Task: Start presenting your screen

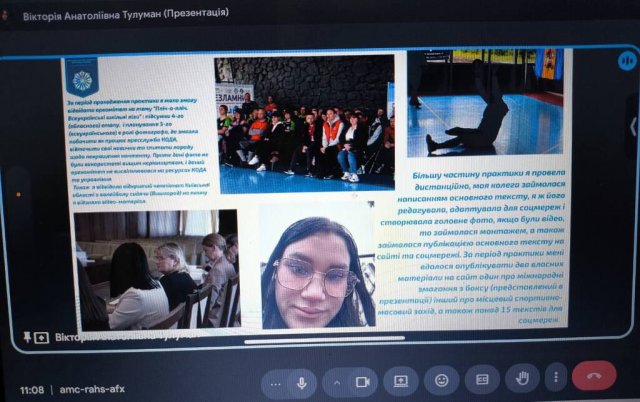Action: click(x=400, y=381)
